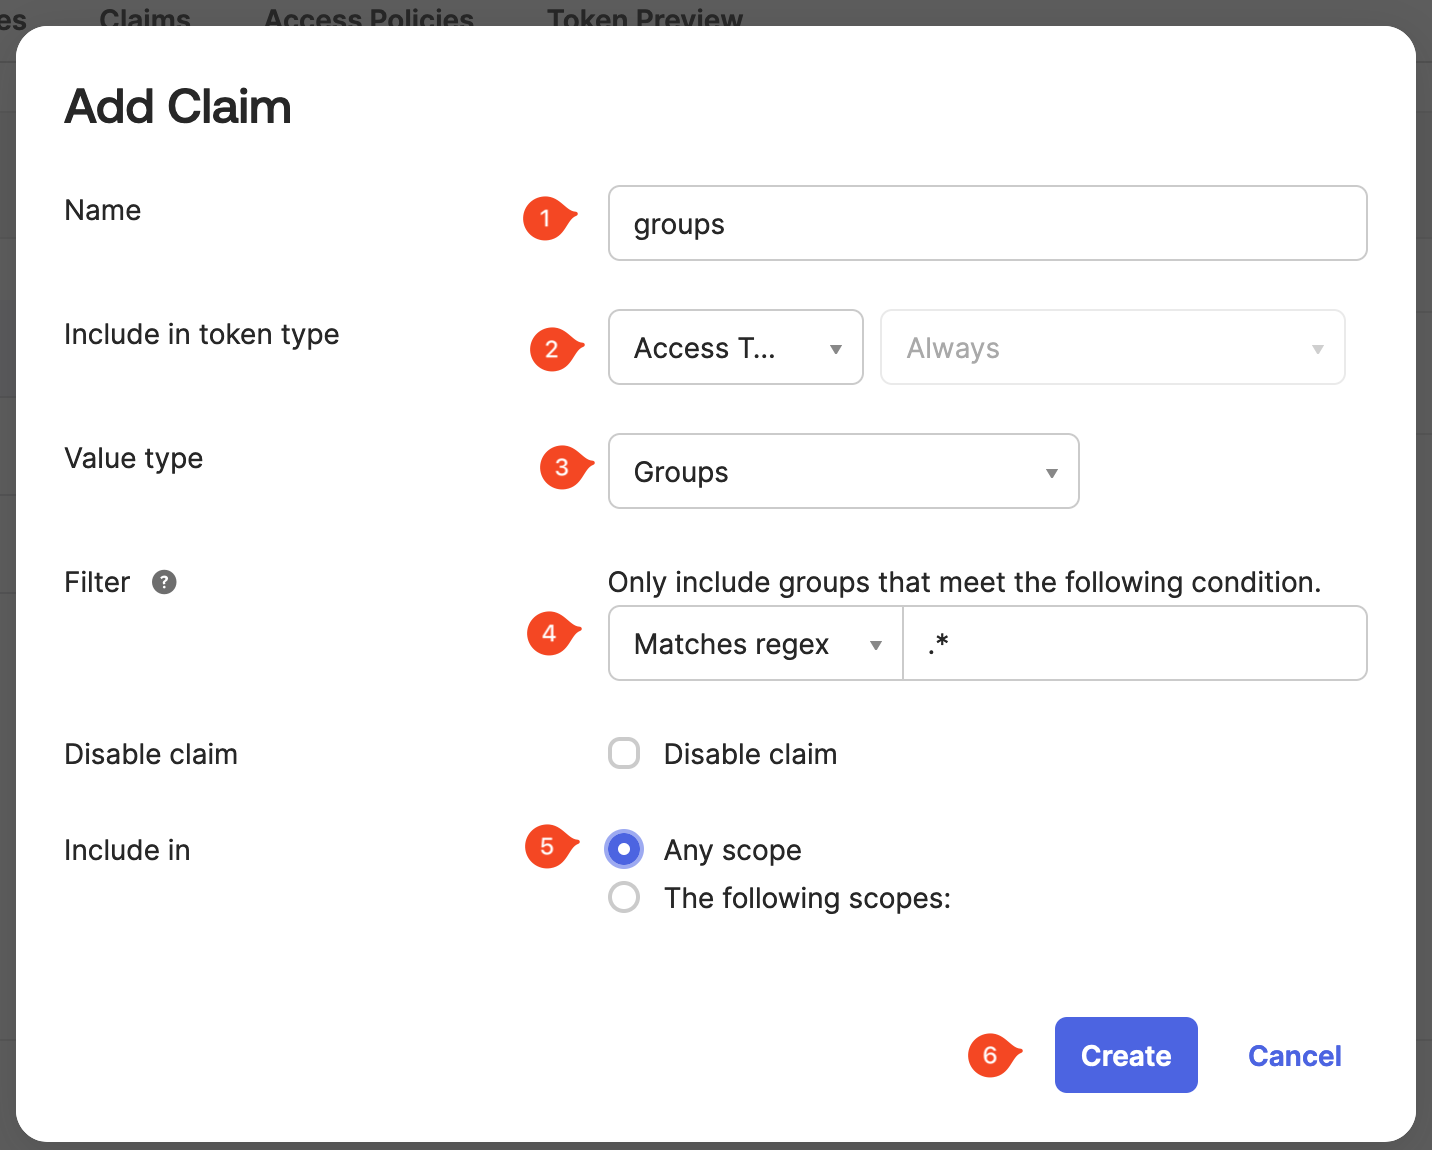This screenshot has width=1432, height=1150.
Task: Open the Access Token type dropdown
Action: (x=735, y=347)
